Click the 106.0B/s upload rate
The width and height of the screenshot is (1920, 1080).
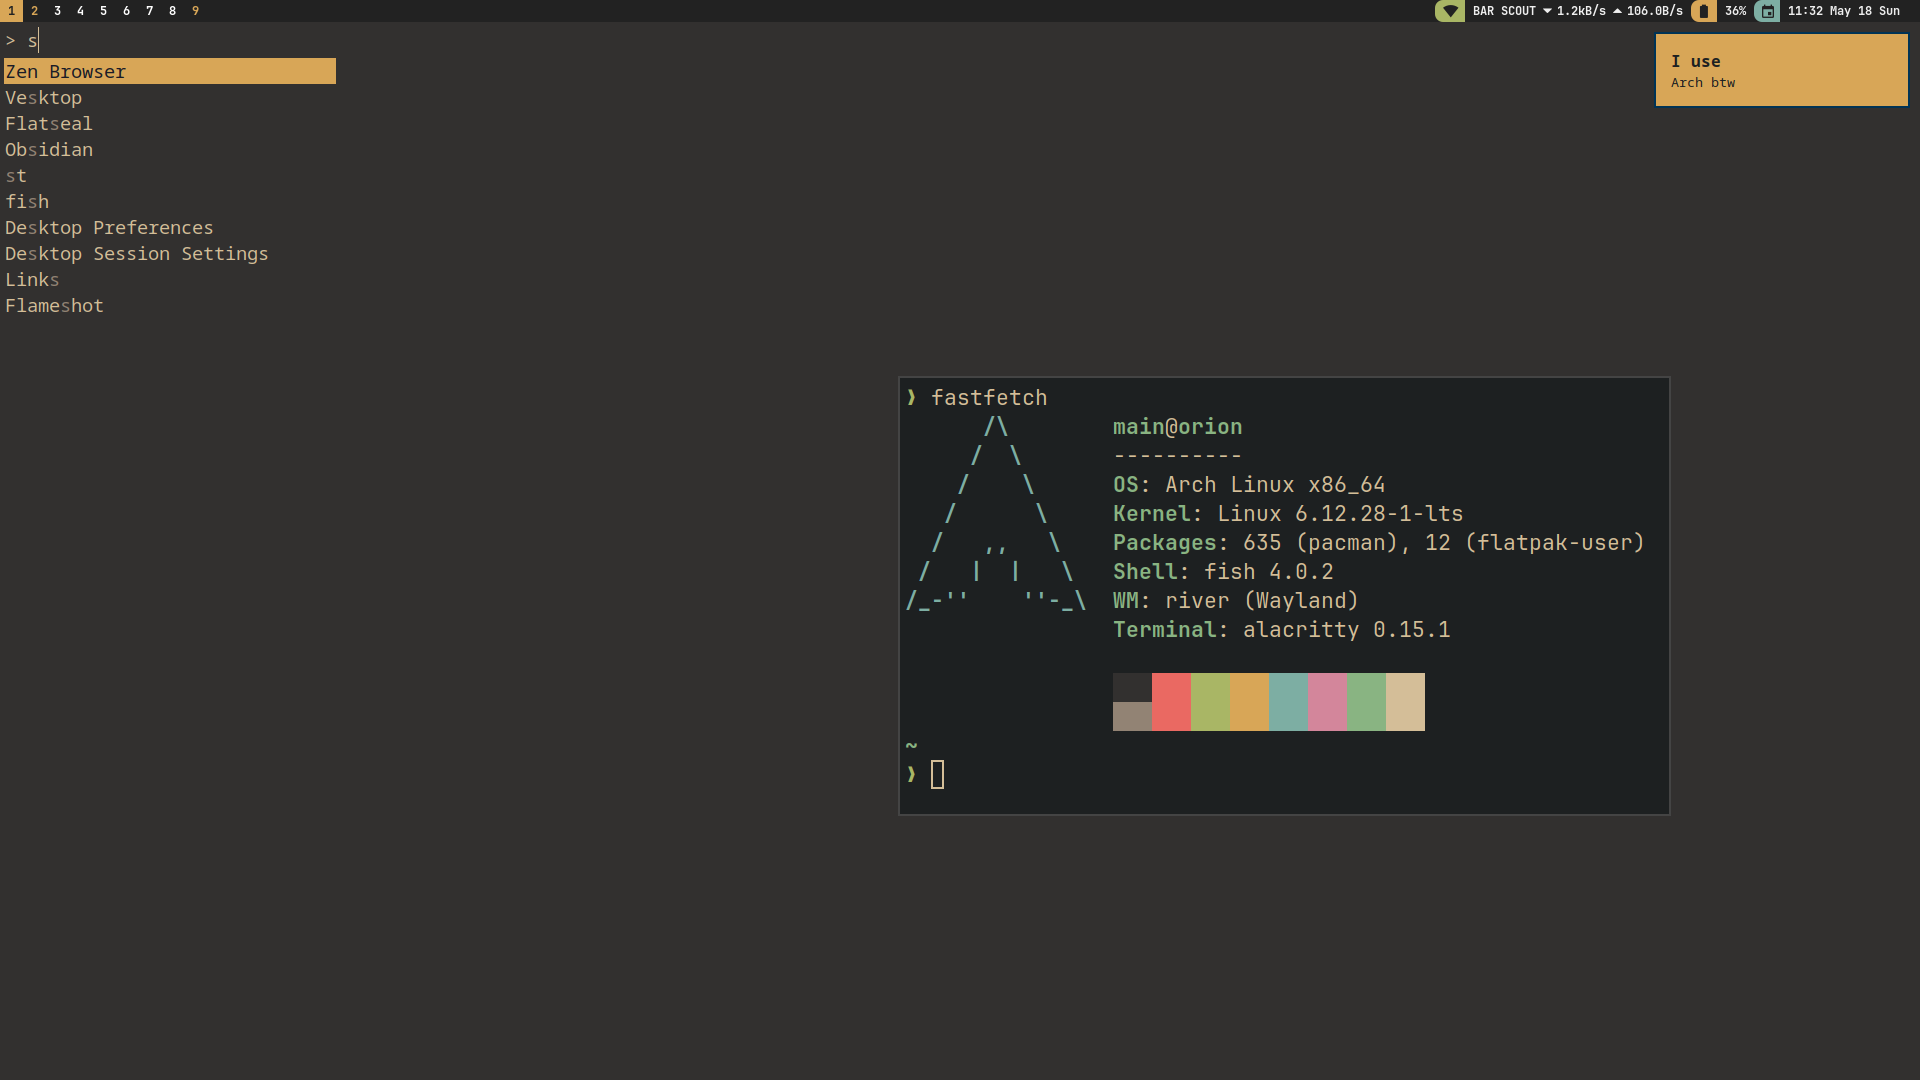coord(1654,11)
